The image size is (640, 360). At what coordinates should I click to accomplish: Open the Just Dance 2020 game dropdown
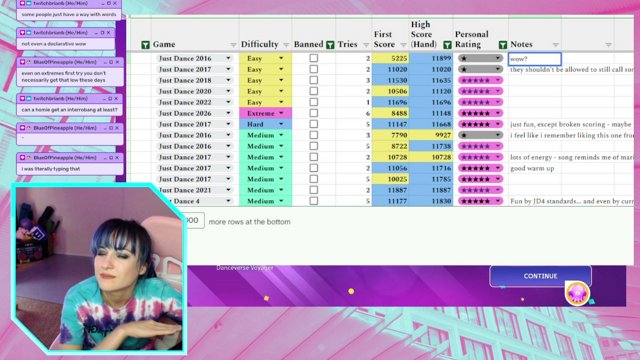coord(228,91)
